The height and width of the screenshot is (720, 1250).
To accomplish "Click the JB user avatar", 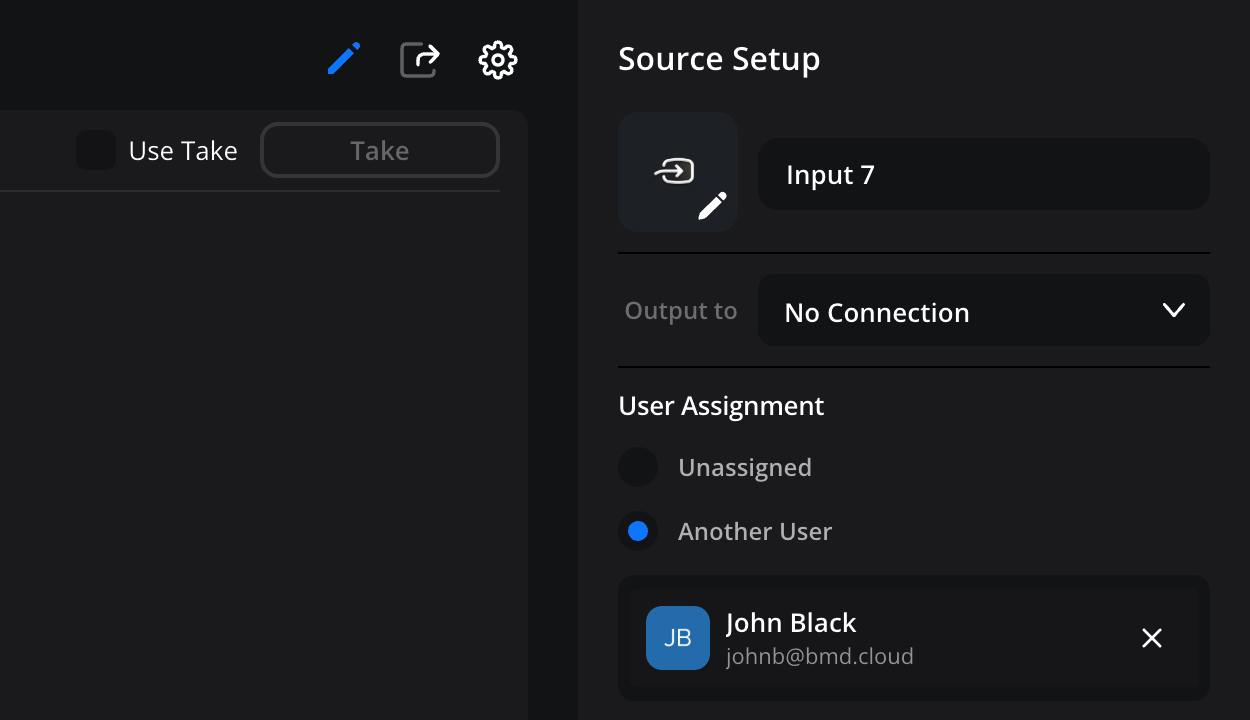I will tap(678, 638).
